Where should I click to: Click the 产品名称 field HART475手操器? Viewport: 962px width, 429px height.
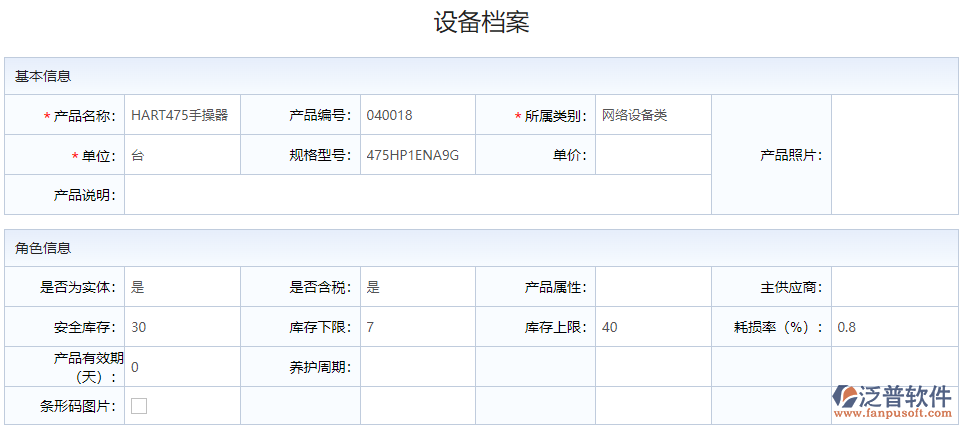click(182, 115)
